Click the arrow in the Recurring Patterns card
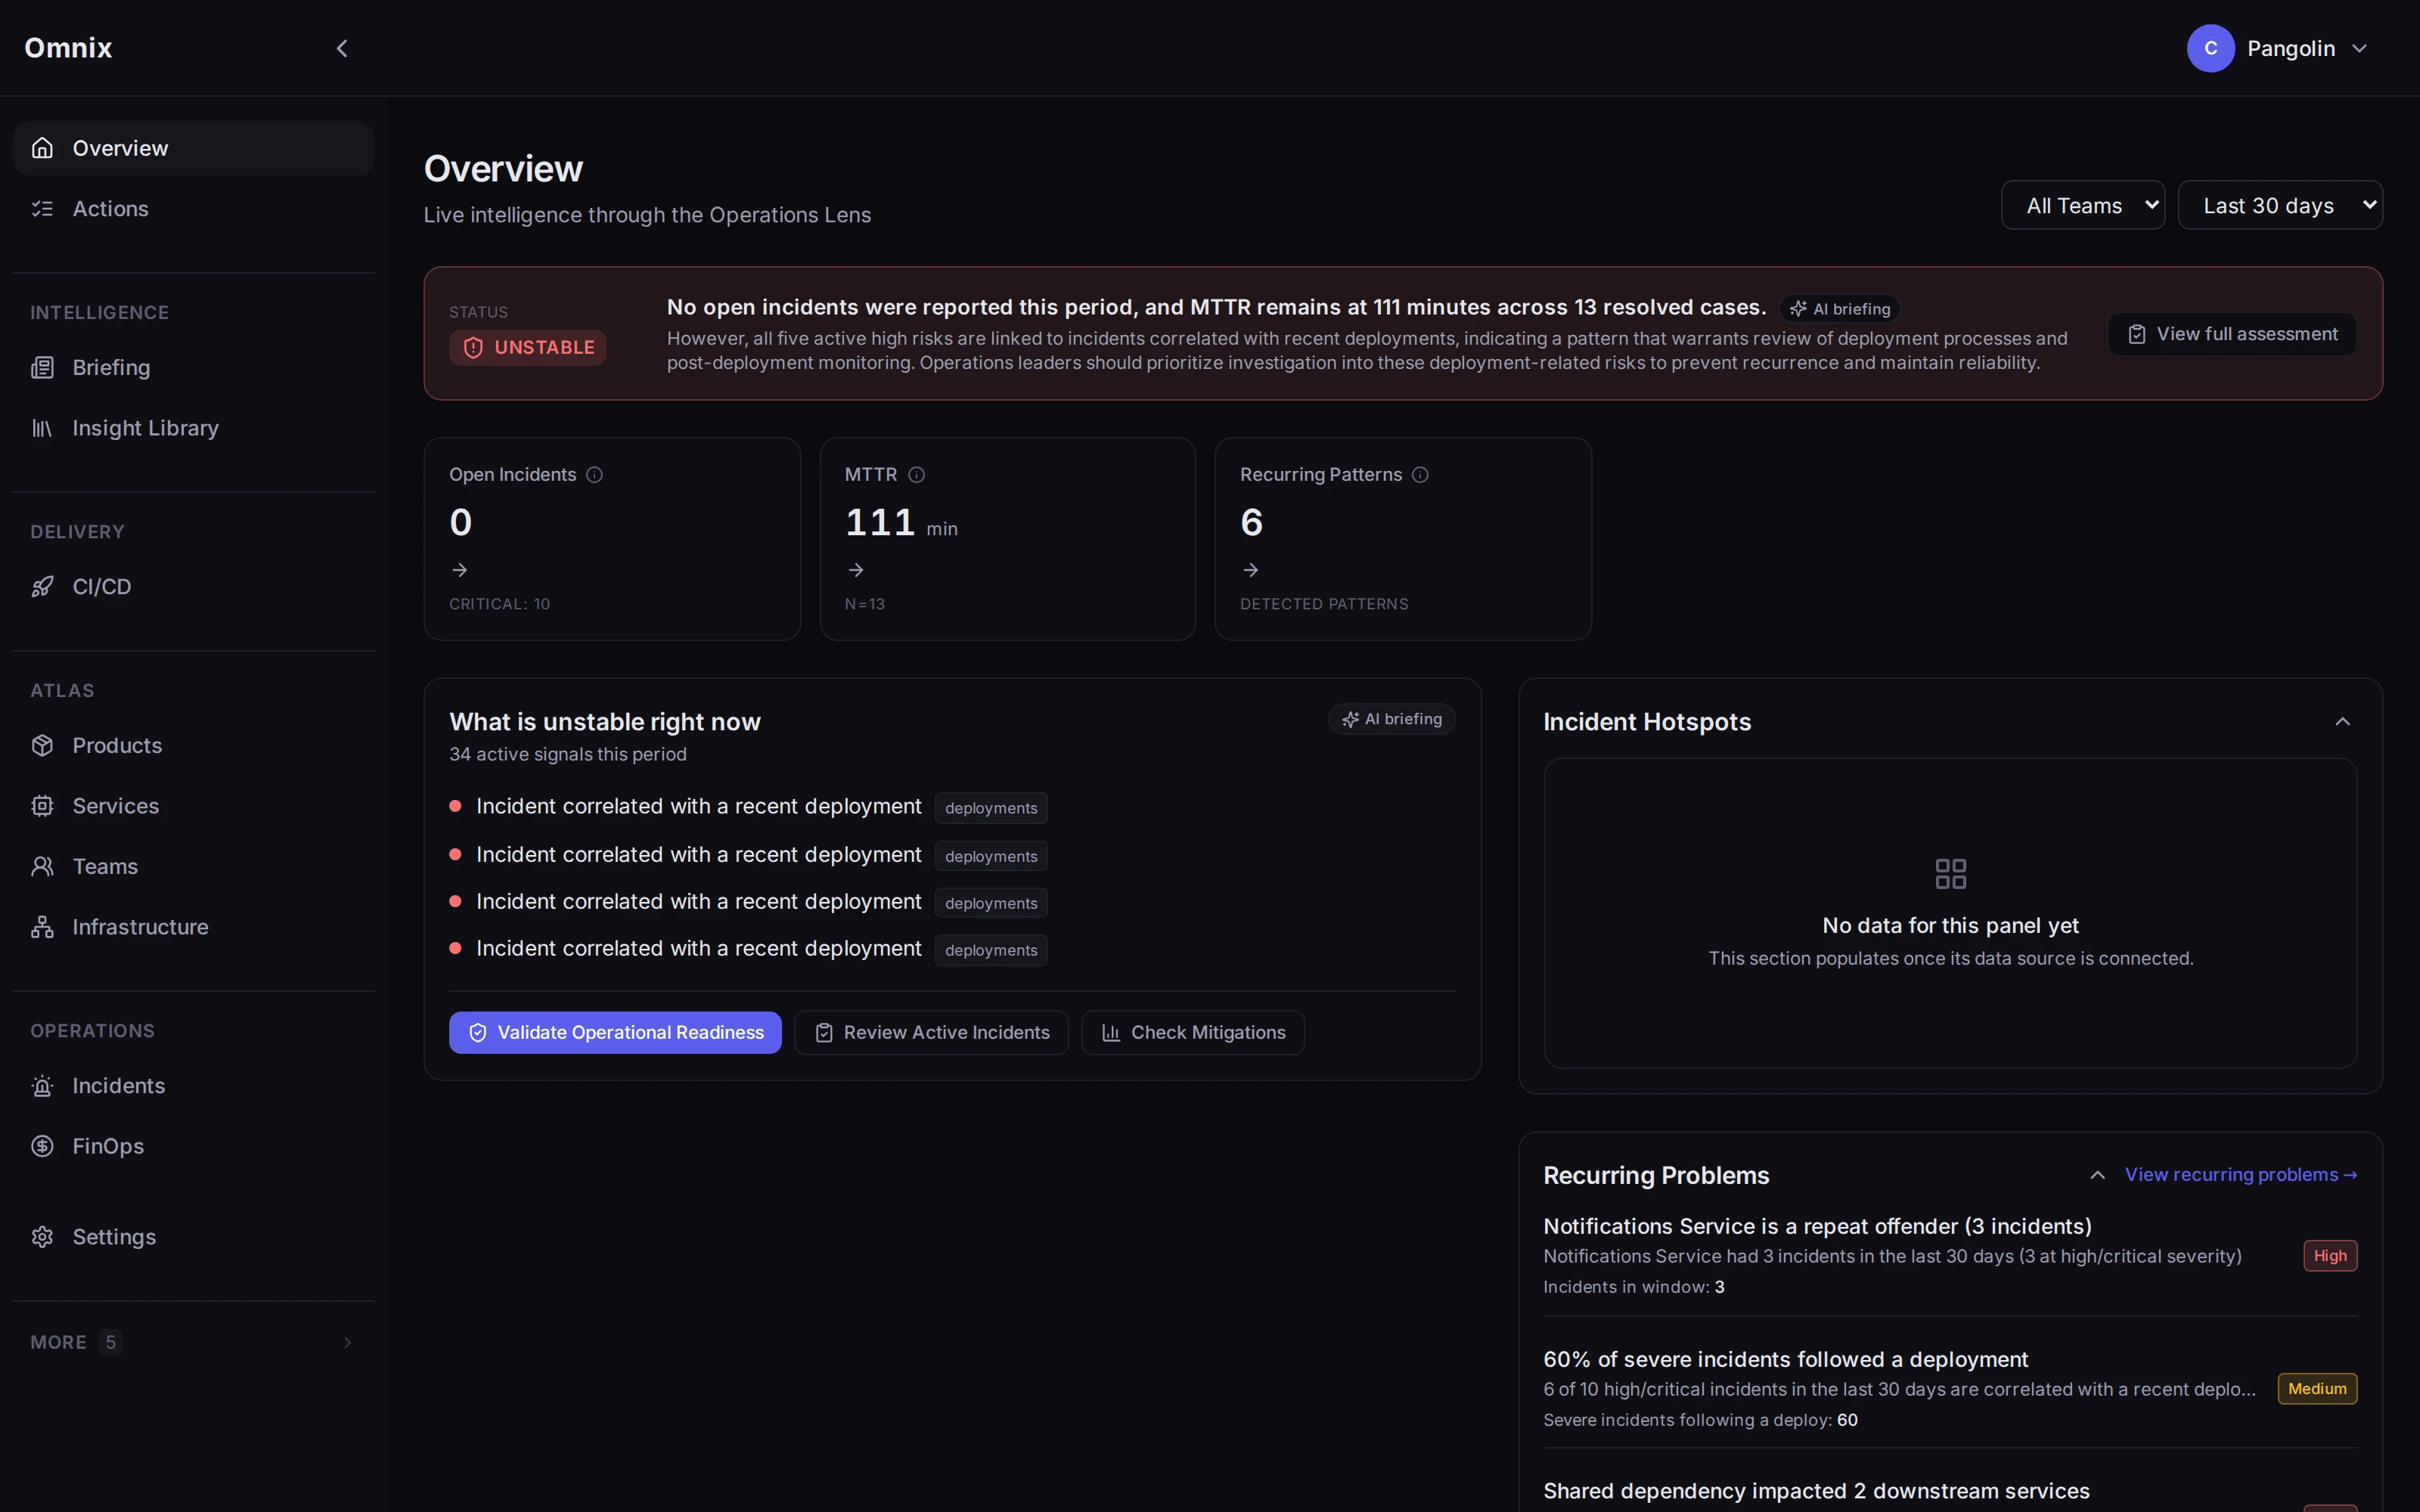Screen dimensions: 2420x1512 click(x=1251, y=570)
